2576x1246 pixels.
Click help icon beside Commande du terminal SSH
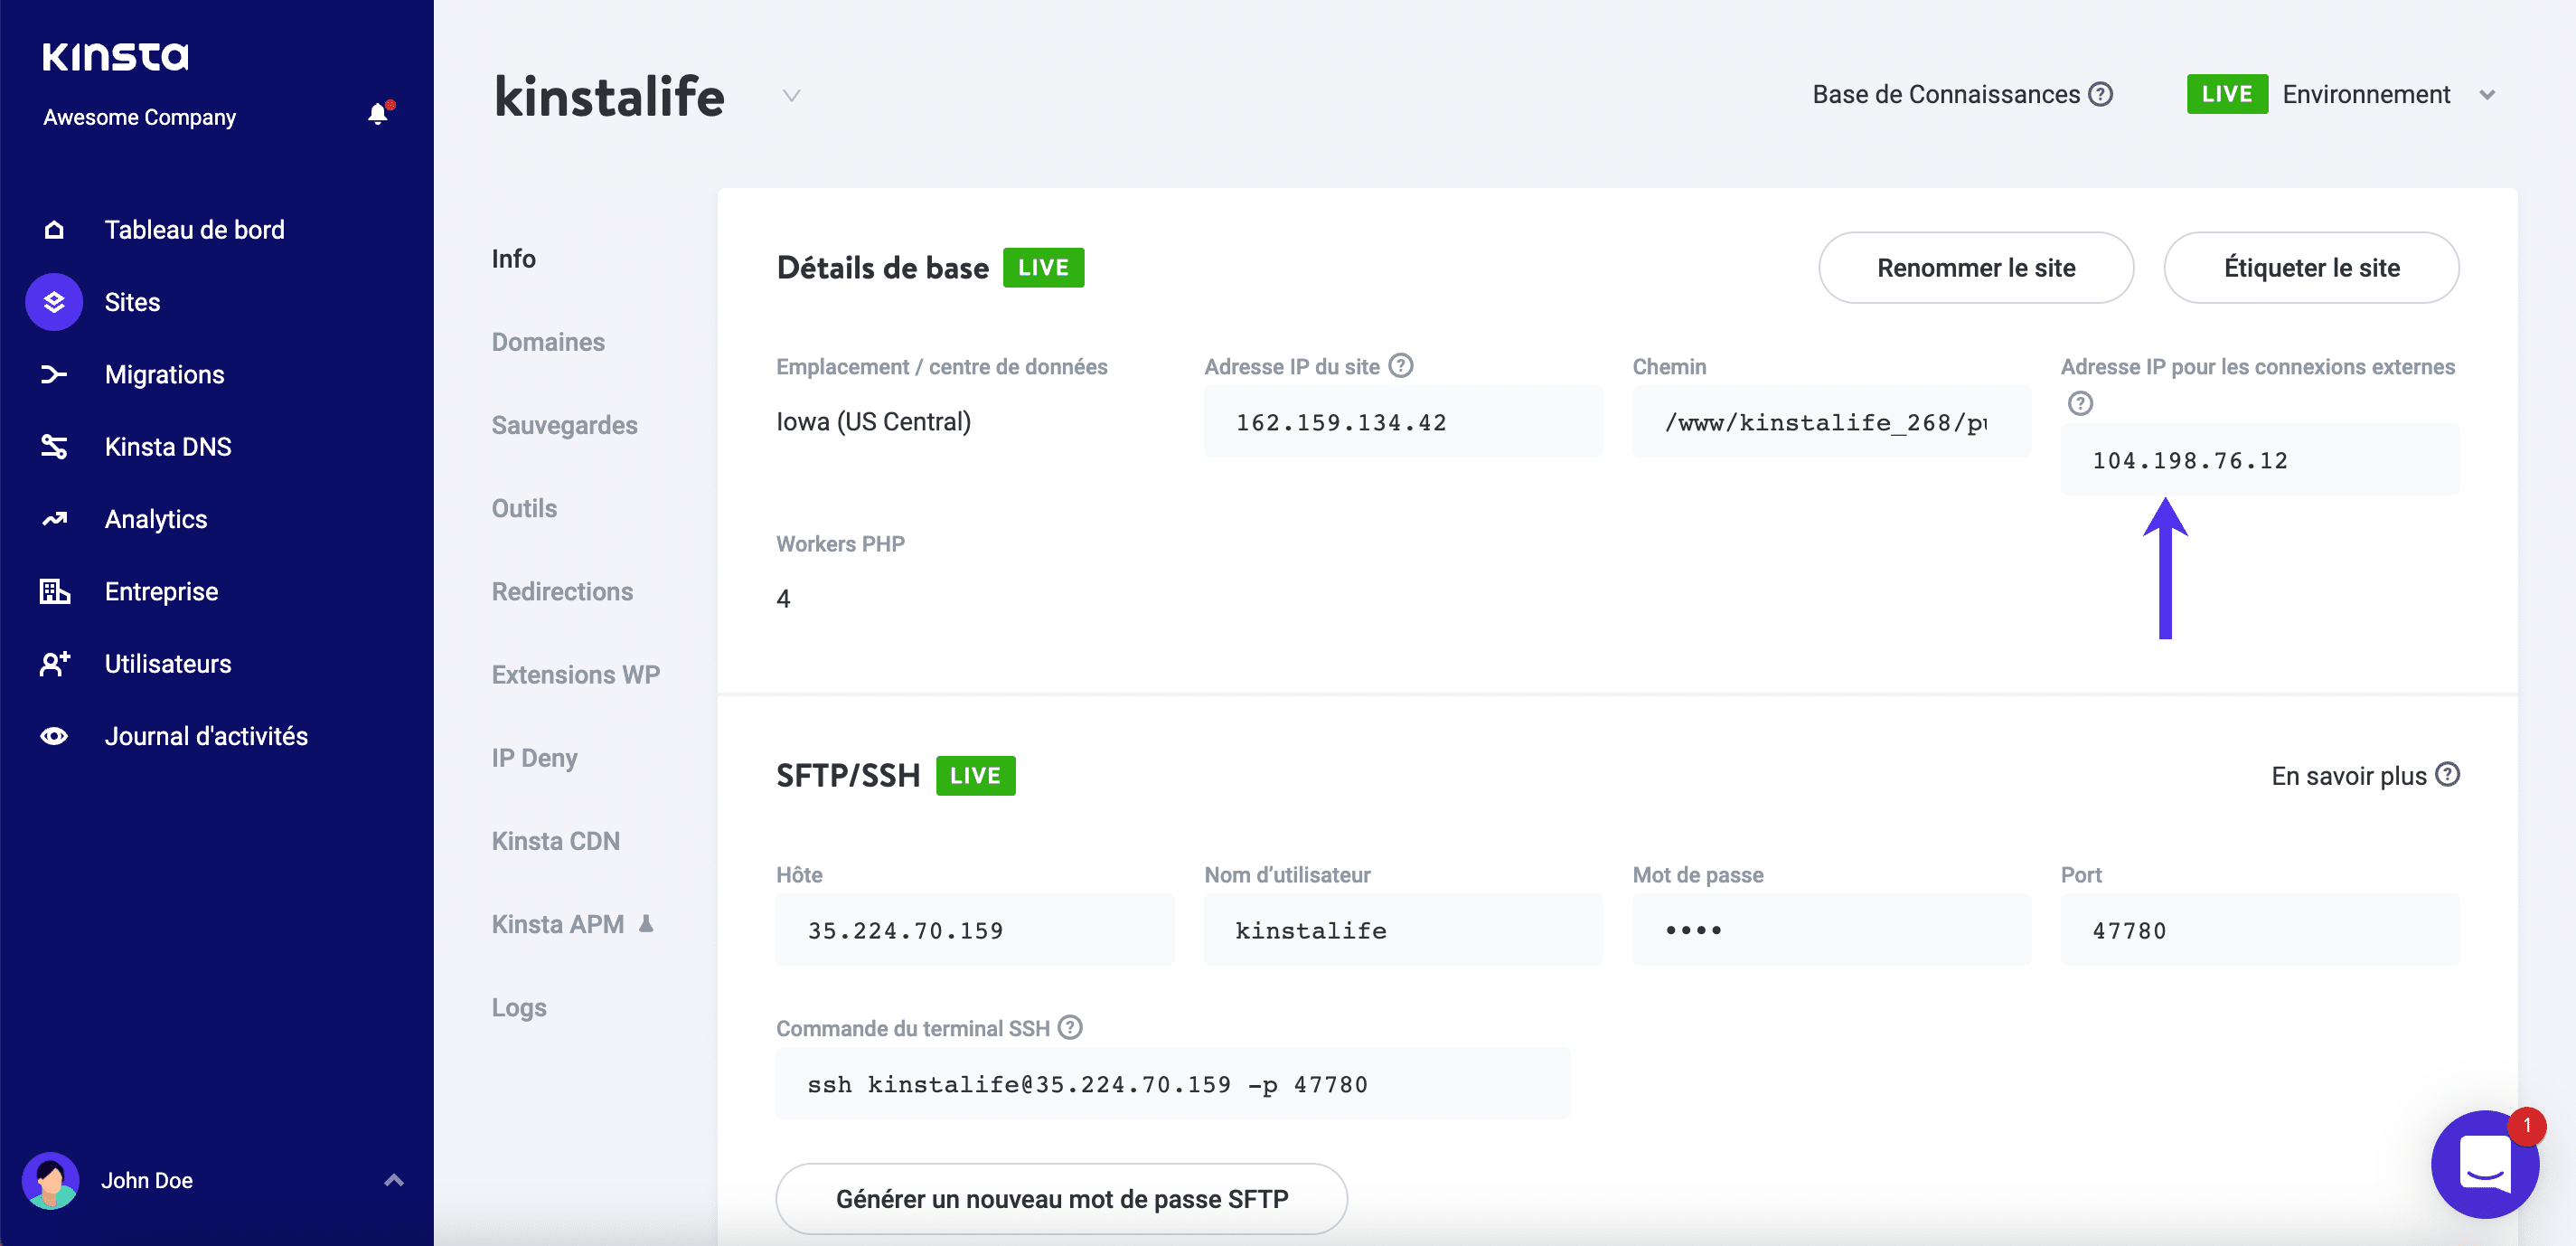(1070, 1028)
